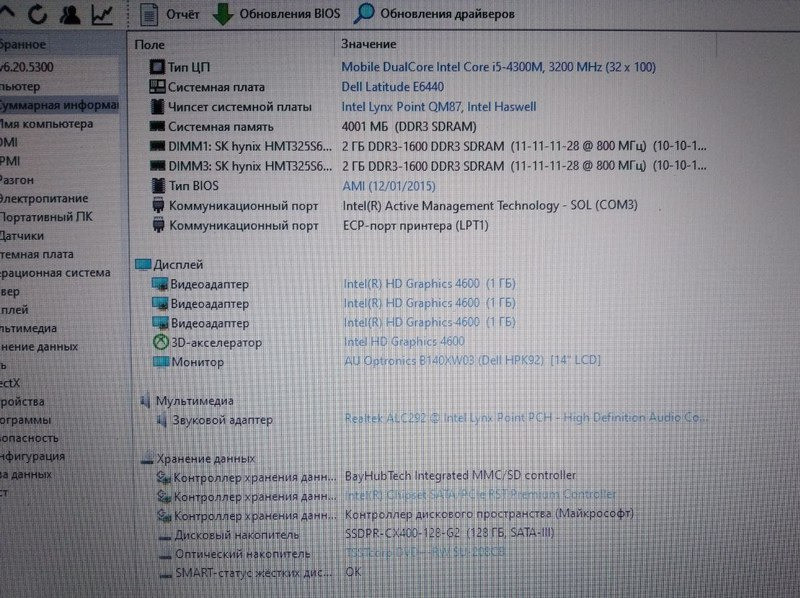
Task: Open the Разгон overclocking section
Action: click(x=26, y=181)
